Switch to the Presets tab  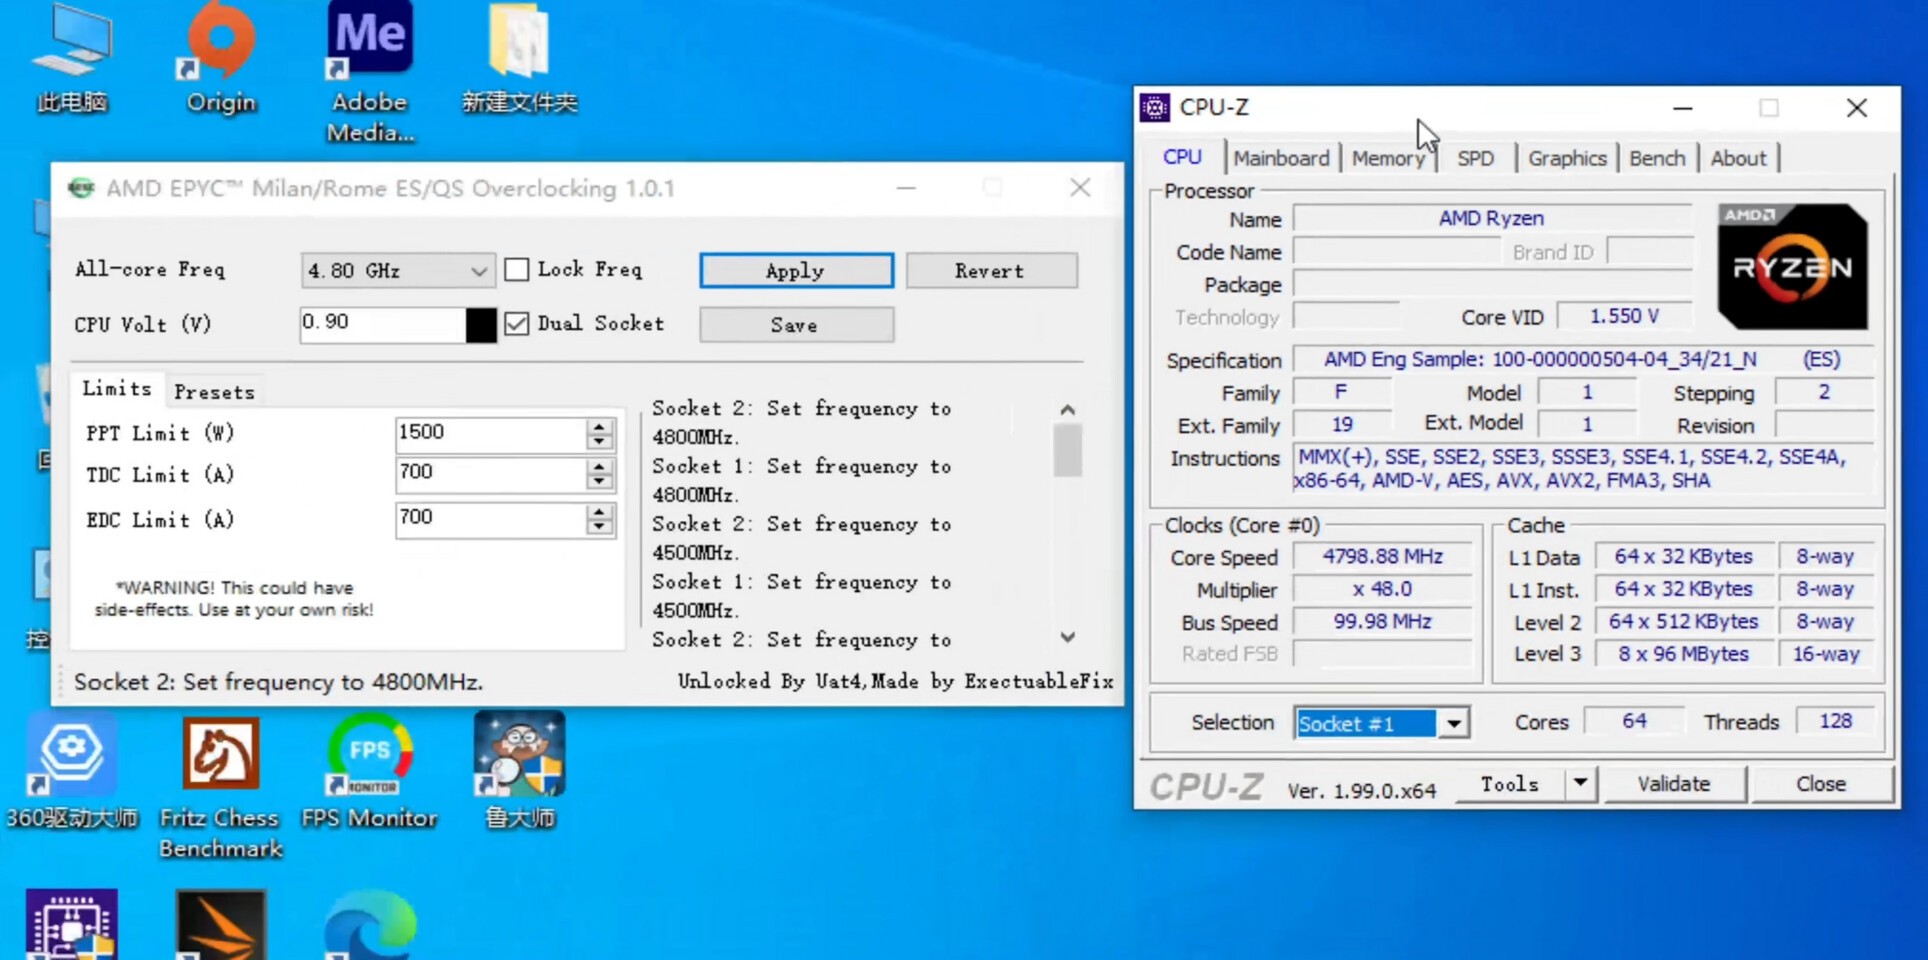pos(214,392)
